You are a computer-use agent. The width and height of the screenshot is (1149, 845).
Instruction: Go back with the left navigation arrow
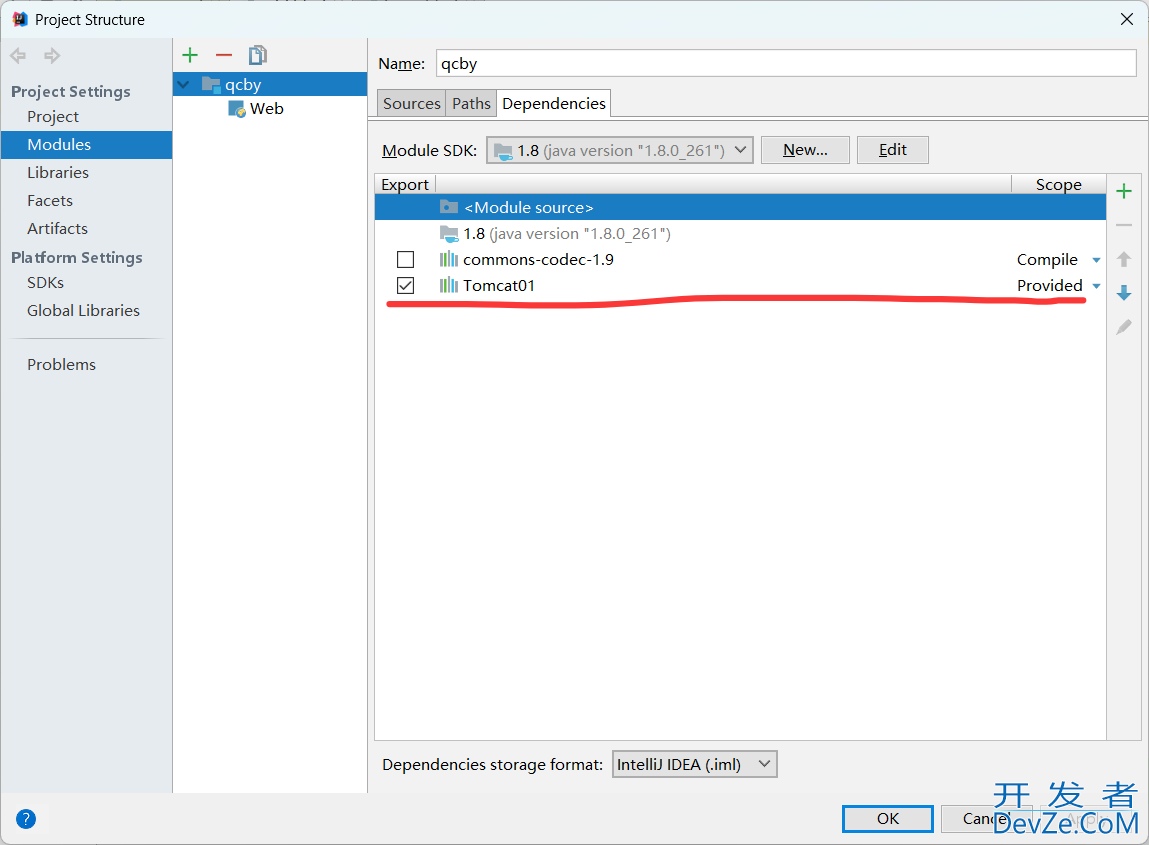click(18, 56)
